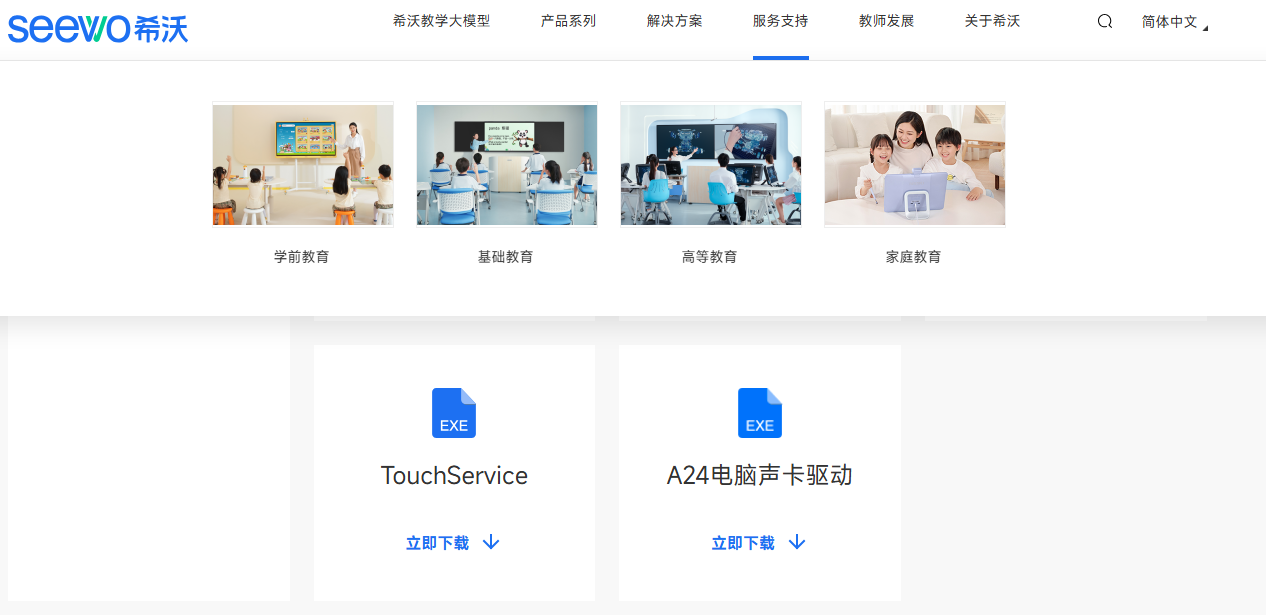Open the 教师发展 navigation menu
This screenshot has height=615, width=1266.
(x=886, y=21)
